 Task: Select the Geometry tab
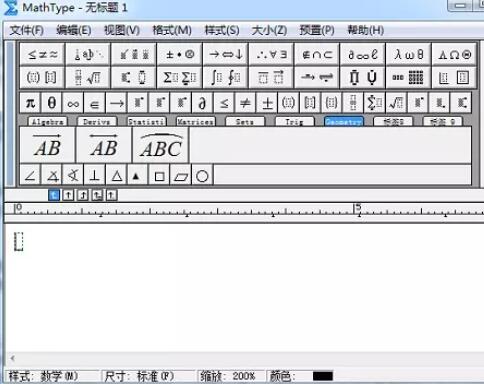(344, 122)
